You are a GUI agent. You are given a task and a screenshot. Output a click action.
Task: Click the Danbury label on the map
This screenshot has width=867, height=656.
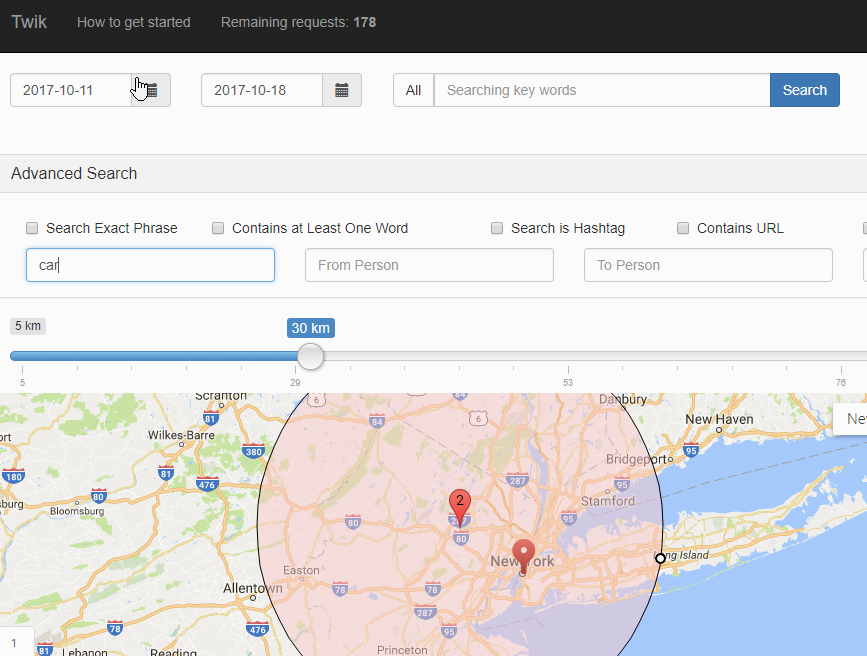pos(623,399)
